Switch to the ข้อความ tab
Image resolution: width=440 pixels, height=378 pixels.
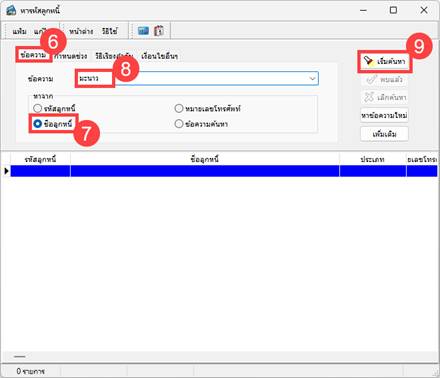click(33, 55)
